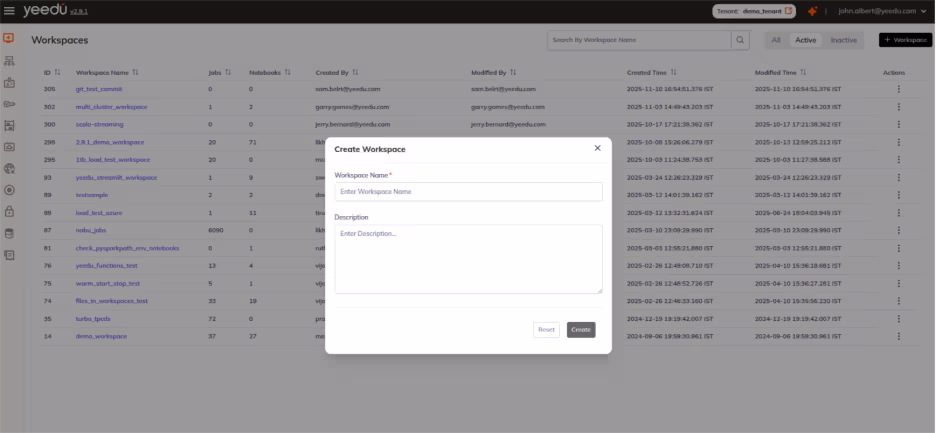This screenshot has height=433, width=936.
Task: Open the multi_cluster_workspace link
Action: [112, 107]
